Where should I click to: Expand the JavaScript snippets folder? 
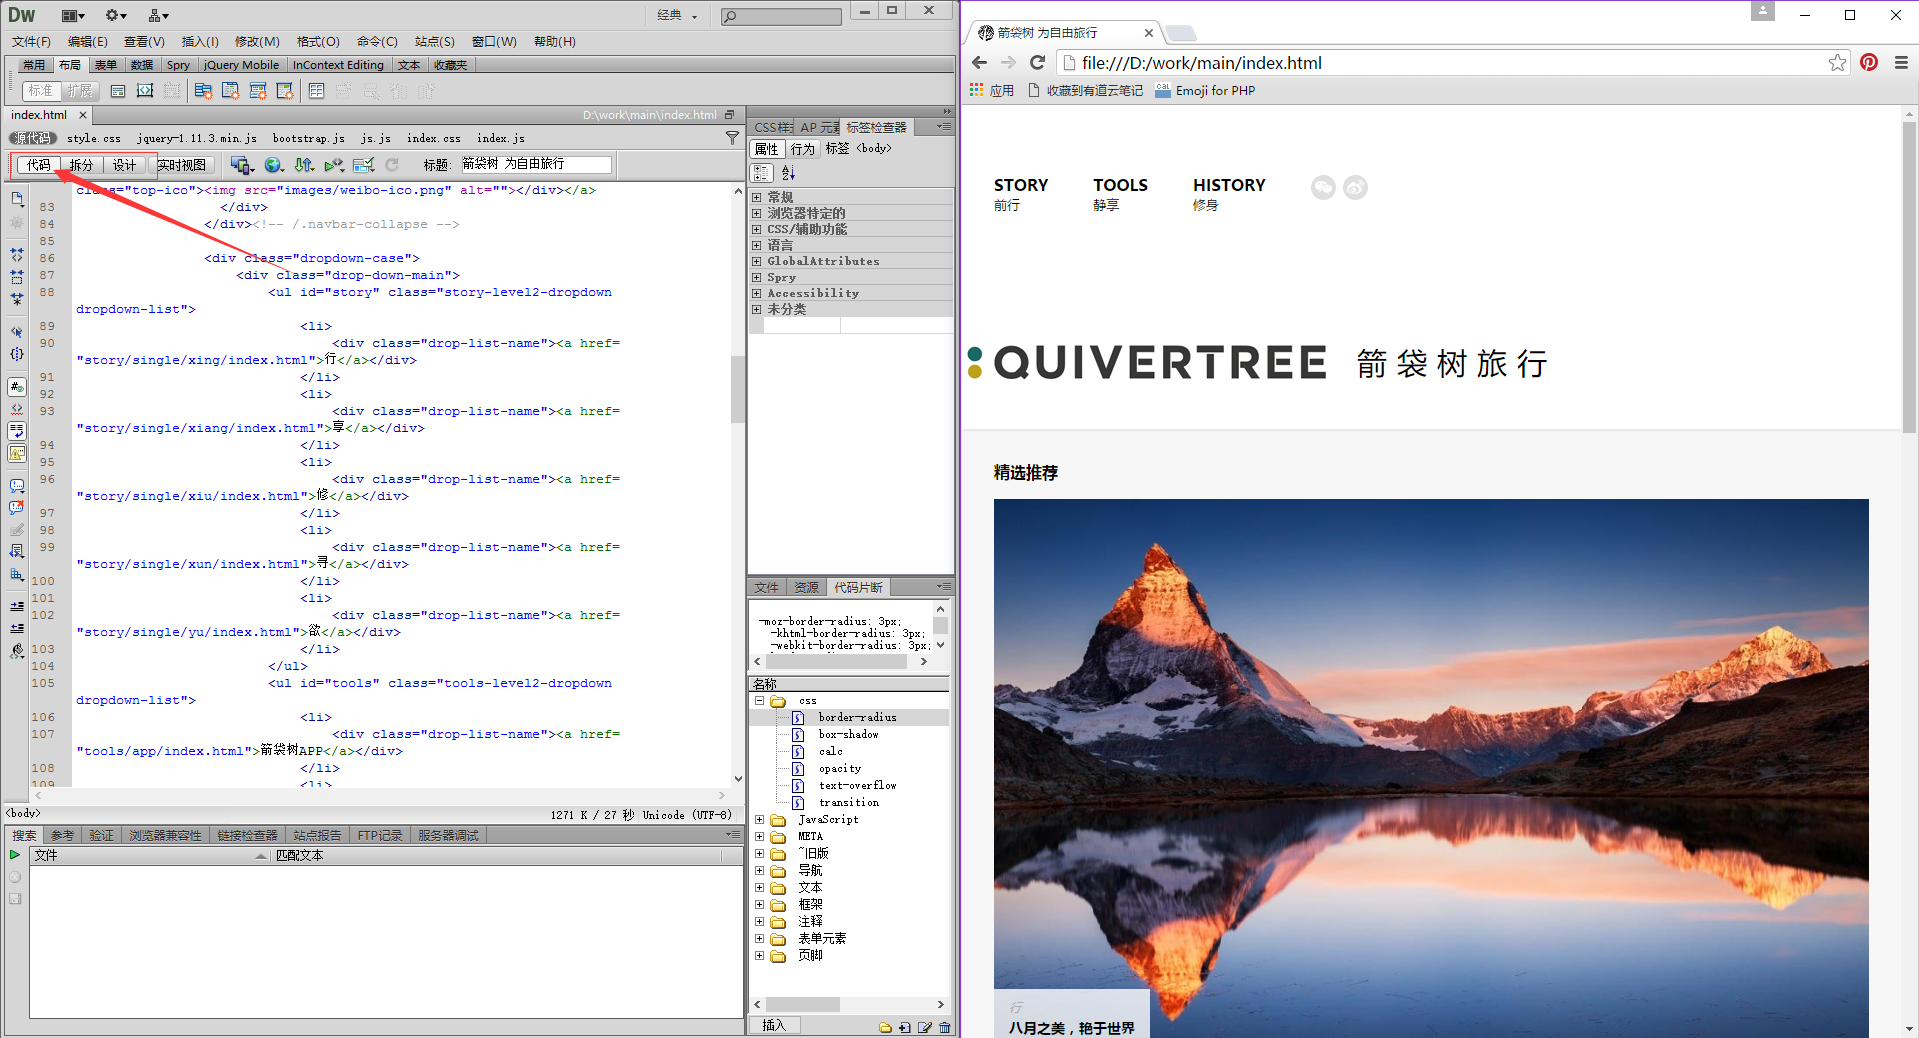click(759, 820)
